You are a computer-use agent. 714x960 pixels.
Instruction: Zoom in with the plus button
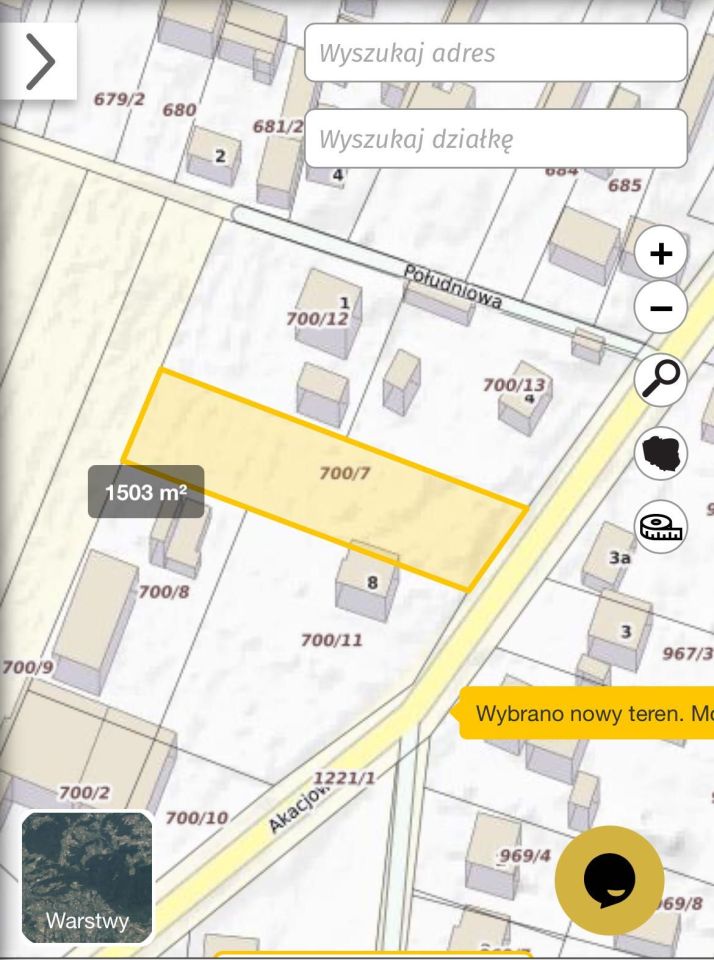coord(661,252)
